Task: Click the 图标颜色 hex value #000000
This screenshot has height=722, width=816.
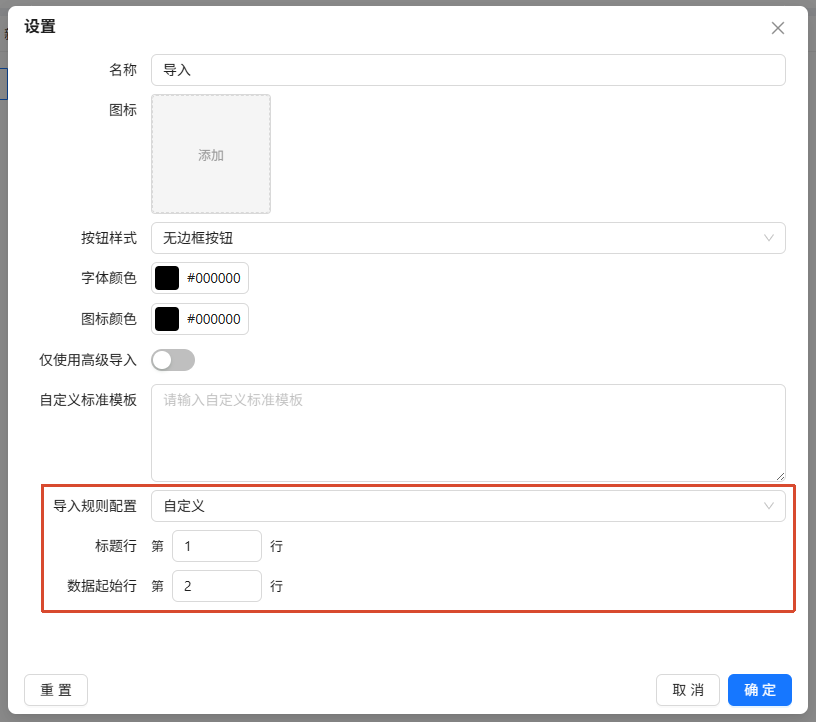Action: coord(214,319)
